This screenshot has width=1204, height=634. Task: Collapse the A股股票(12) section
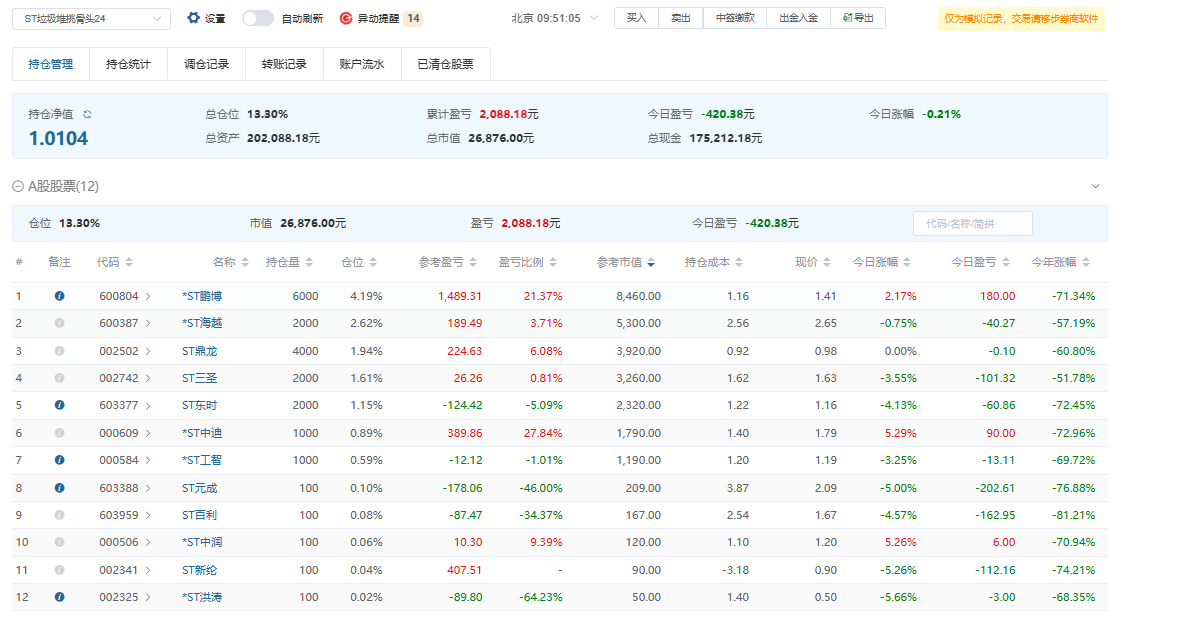click(18, 187)
